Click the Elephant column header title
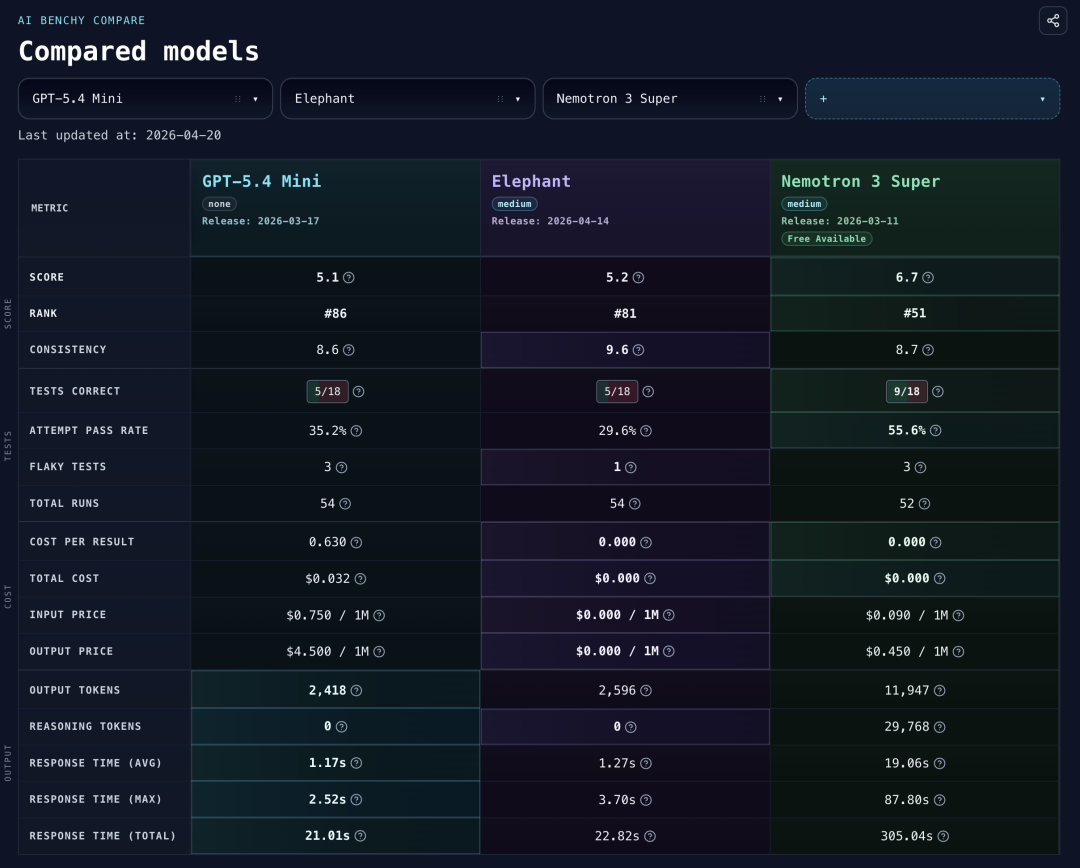 click(x=531, y=181)
